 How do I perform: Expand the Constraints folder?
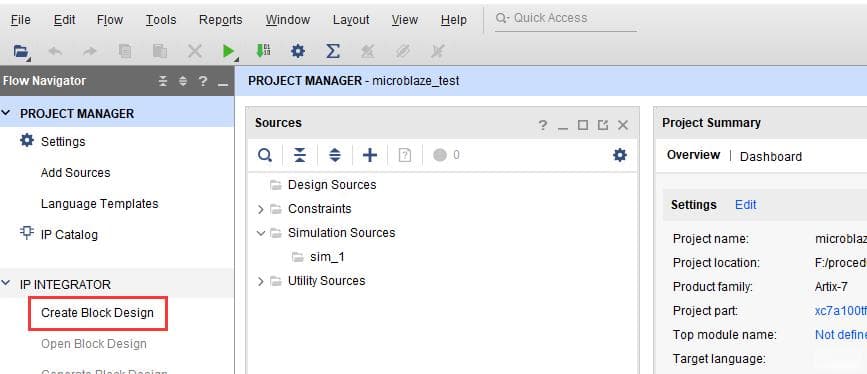(261, 209)
